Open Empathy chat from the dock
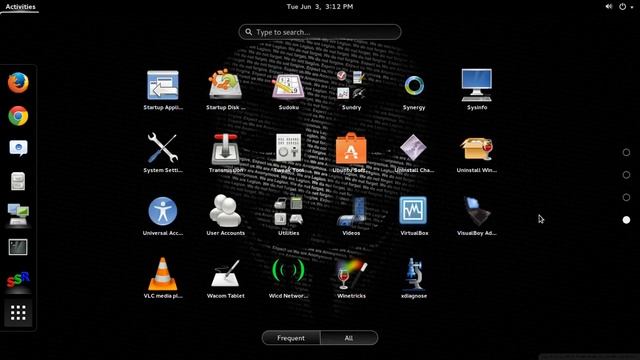 click(18, 148)
